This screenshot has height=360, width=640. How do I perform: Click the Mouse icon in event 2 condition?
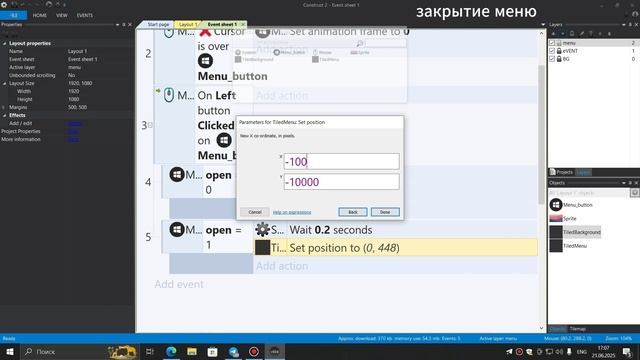click(169, 32)
